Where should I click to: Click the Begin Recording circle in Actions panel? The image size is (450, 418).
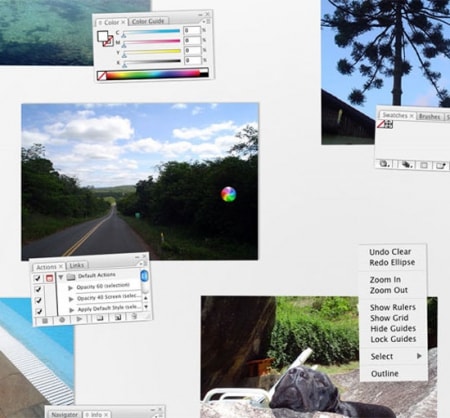pyautogui.click(x=62, y=320)
